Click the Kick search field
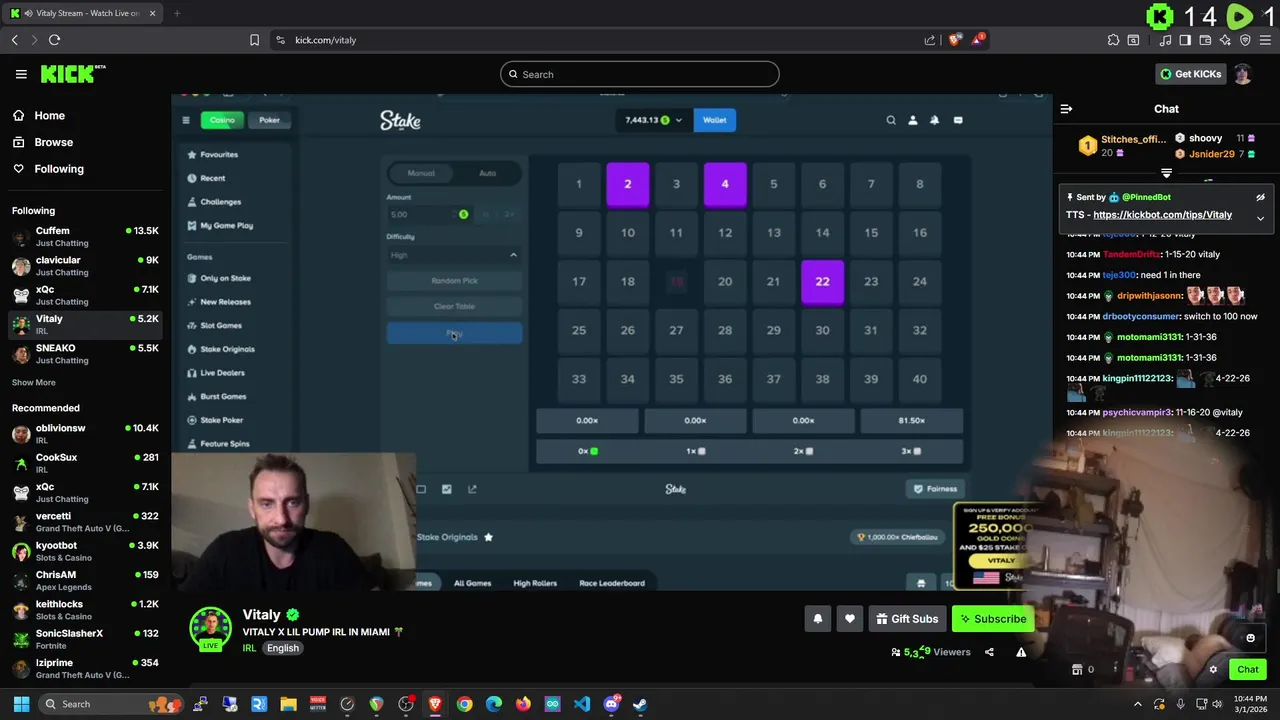 pos(640,74)
